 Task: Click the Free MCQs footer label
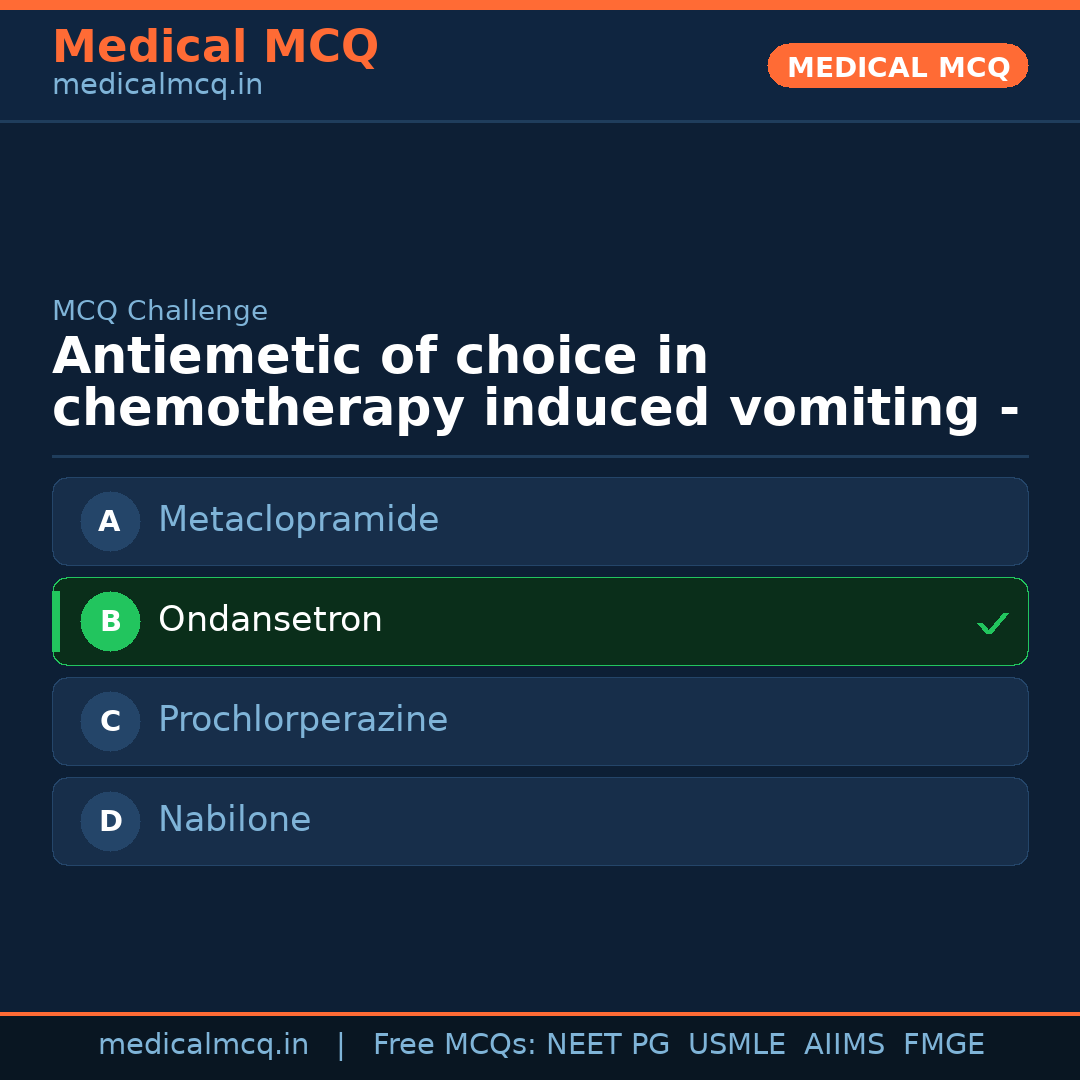(x=454, y=1045)
